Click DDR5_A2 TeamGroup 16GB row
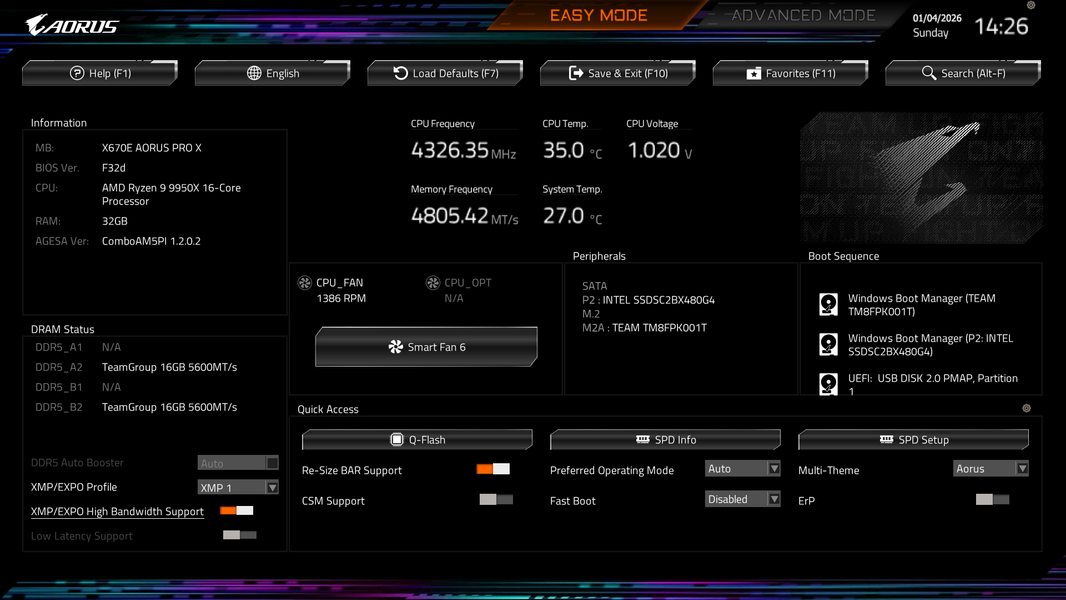This screenshot has height=600, width=1066. [136, 367]
